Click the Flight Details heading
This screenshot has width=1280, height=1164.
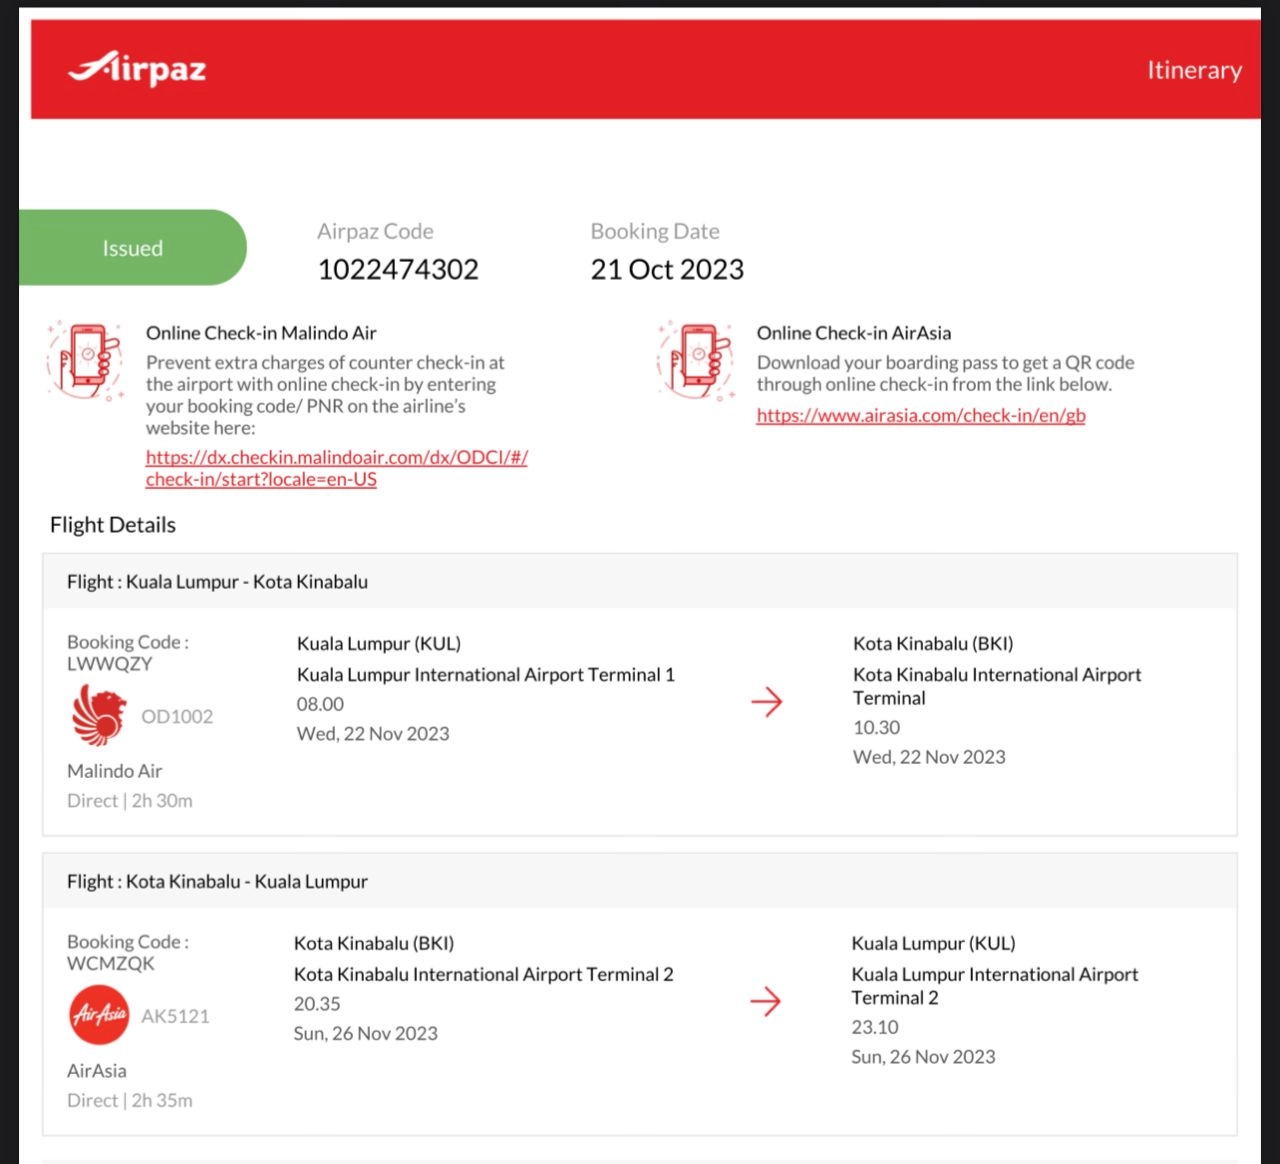[113, 525]
